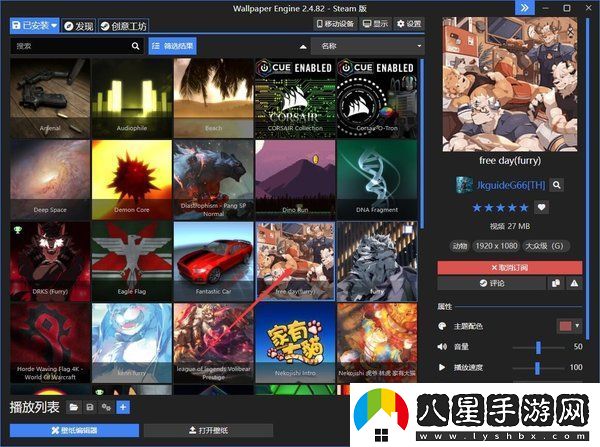Screen dimensions: 600x447
Task: Select the Beach wallpaper
Action: (214, 98)
